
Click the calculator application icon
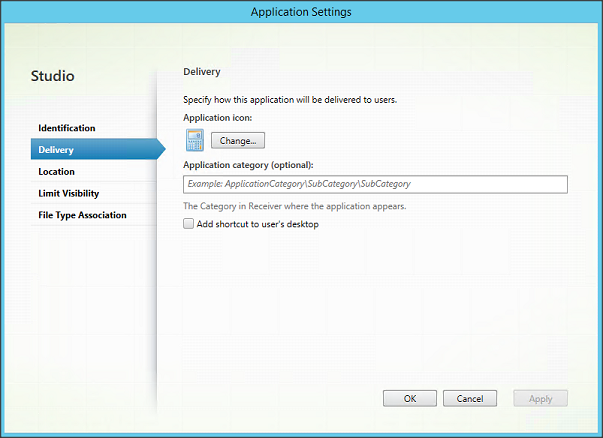tap(195, 140)
